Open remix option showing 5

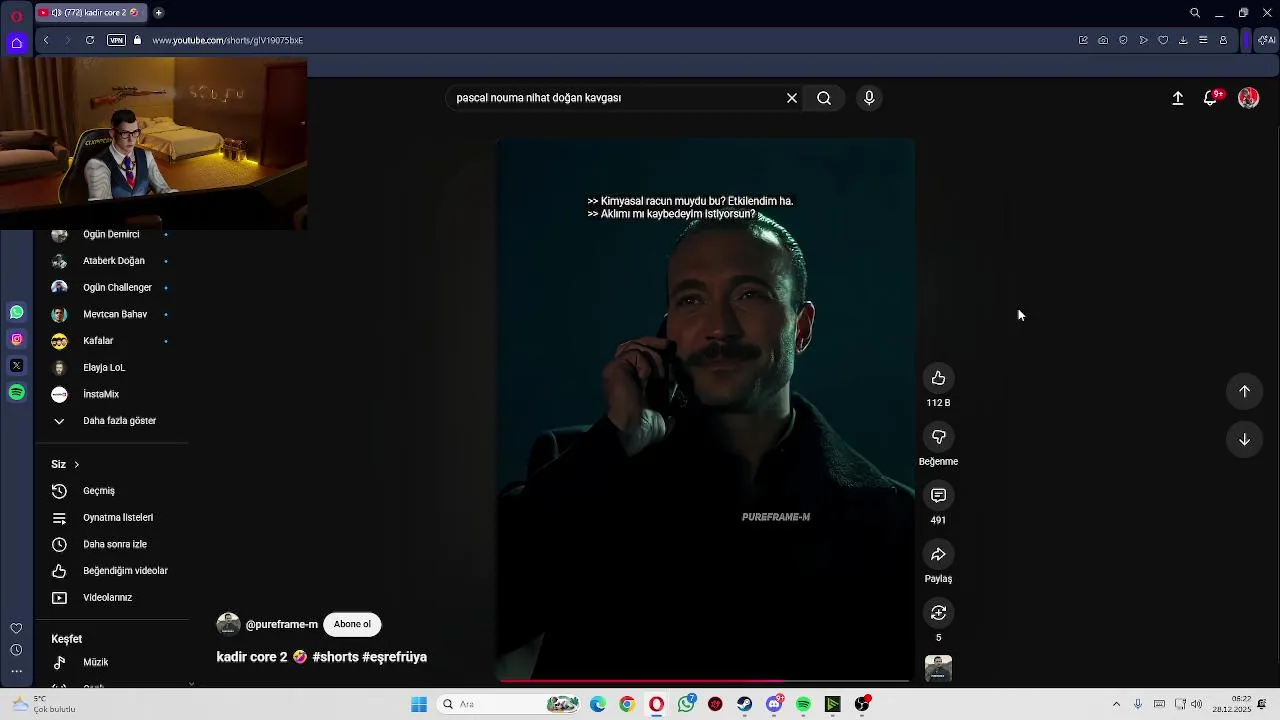pos(938,613)
